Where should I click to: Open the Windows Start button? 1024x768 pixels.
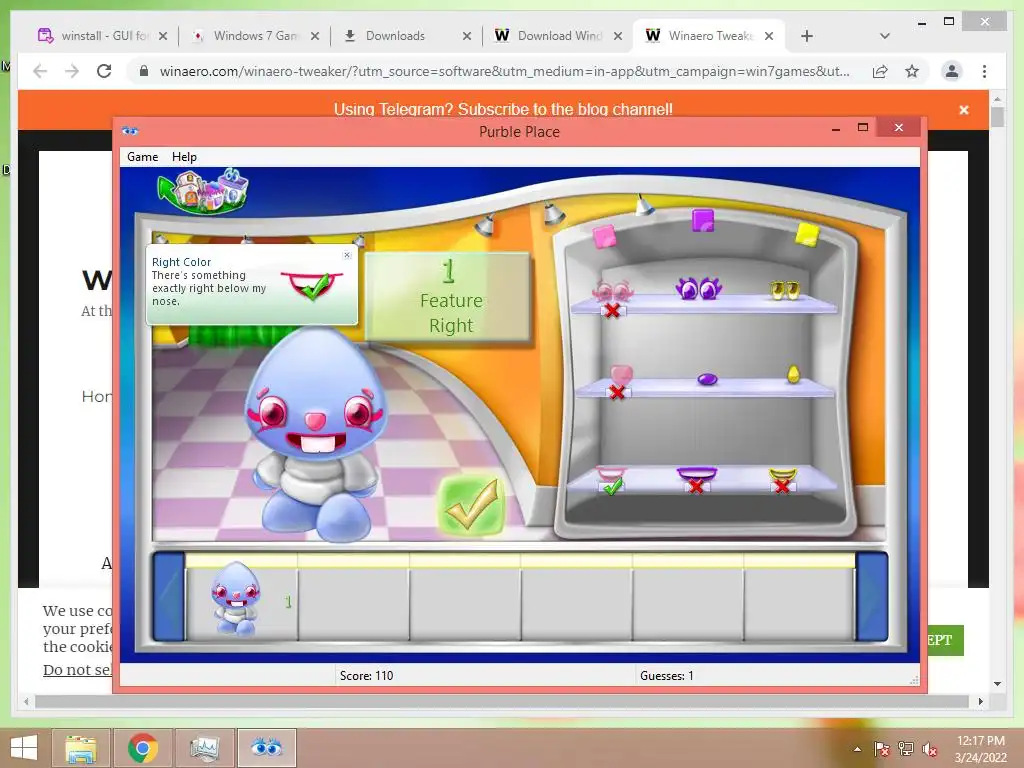click(x=24, y=748)
